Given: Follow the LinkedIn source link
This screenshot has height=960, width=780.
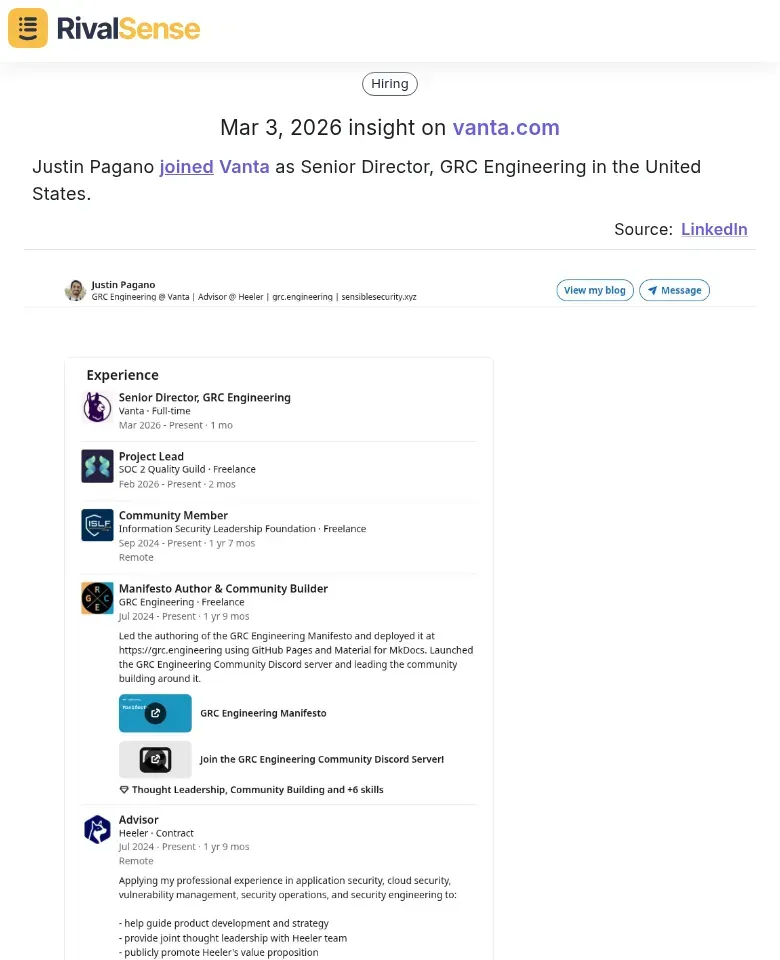Looking at the screenshot, I should (714, 229).
